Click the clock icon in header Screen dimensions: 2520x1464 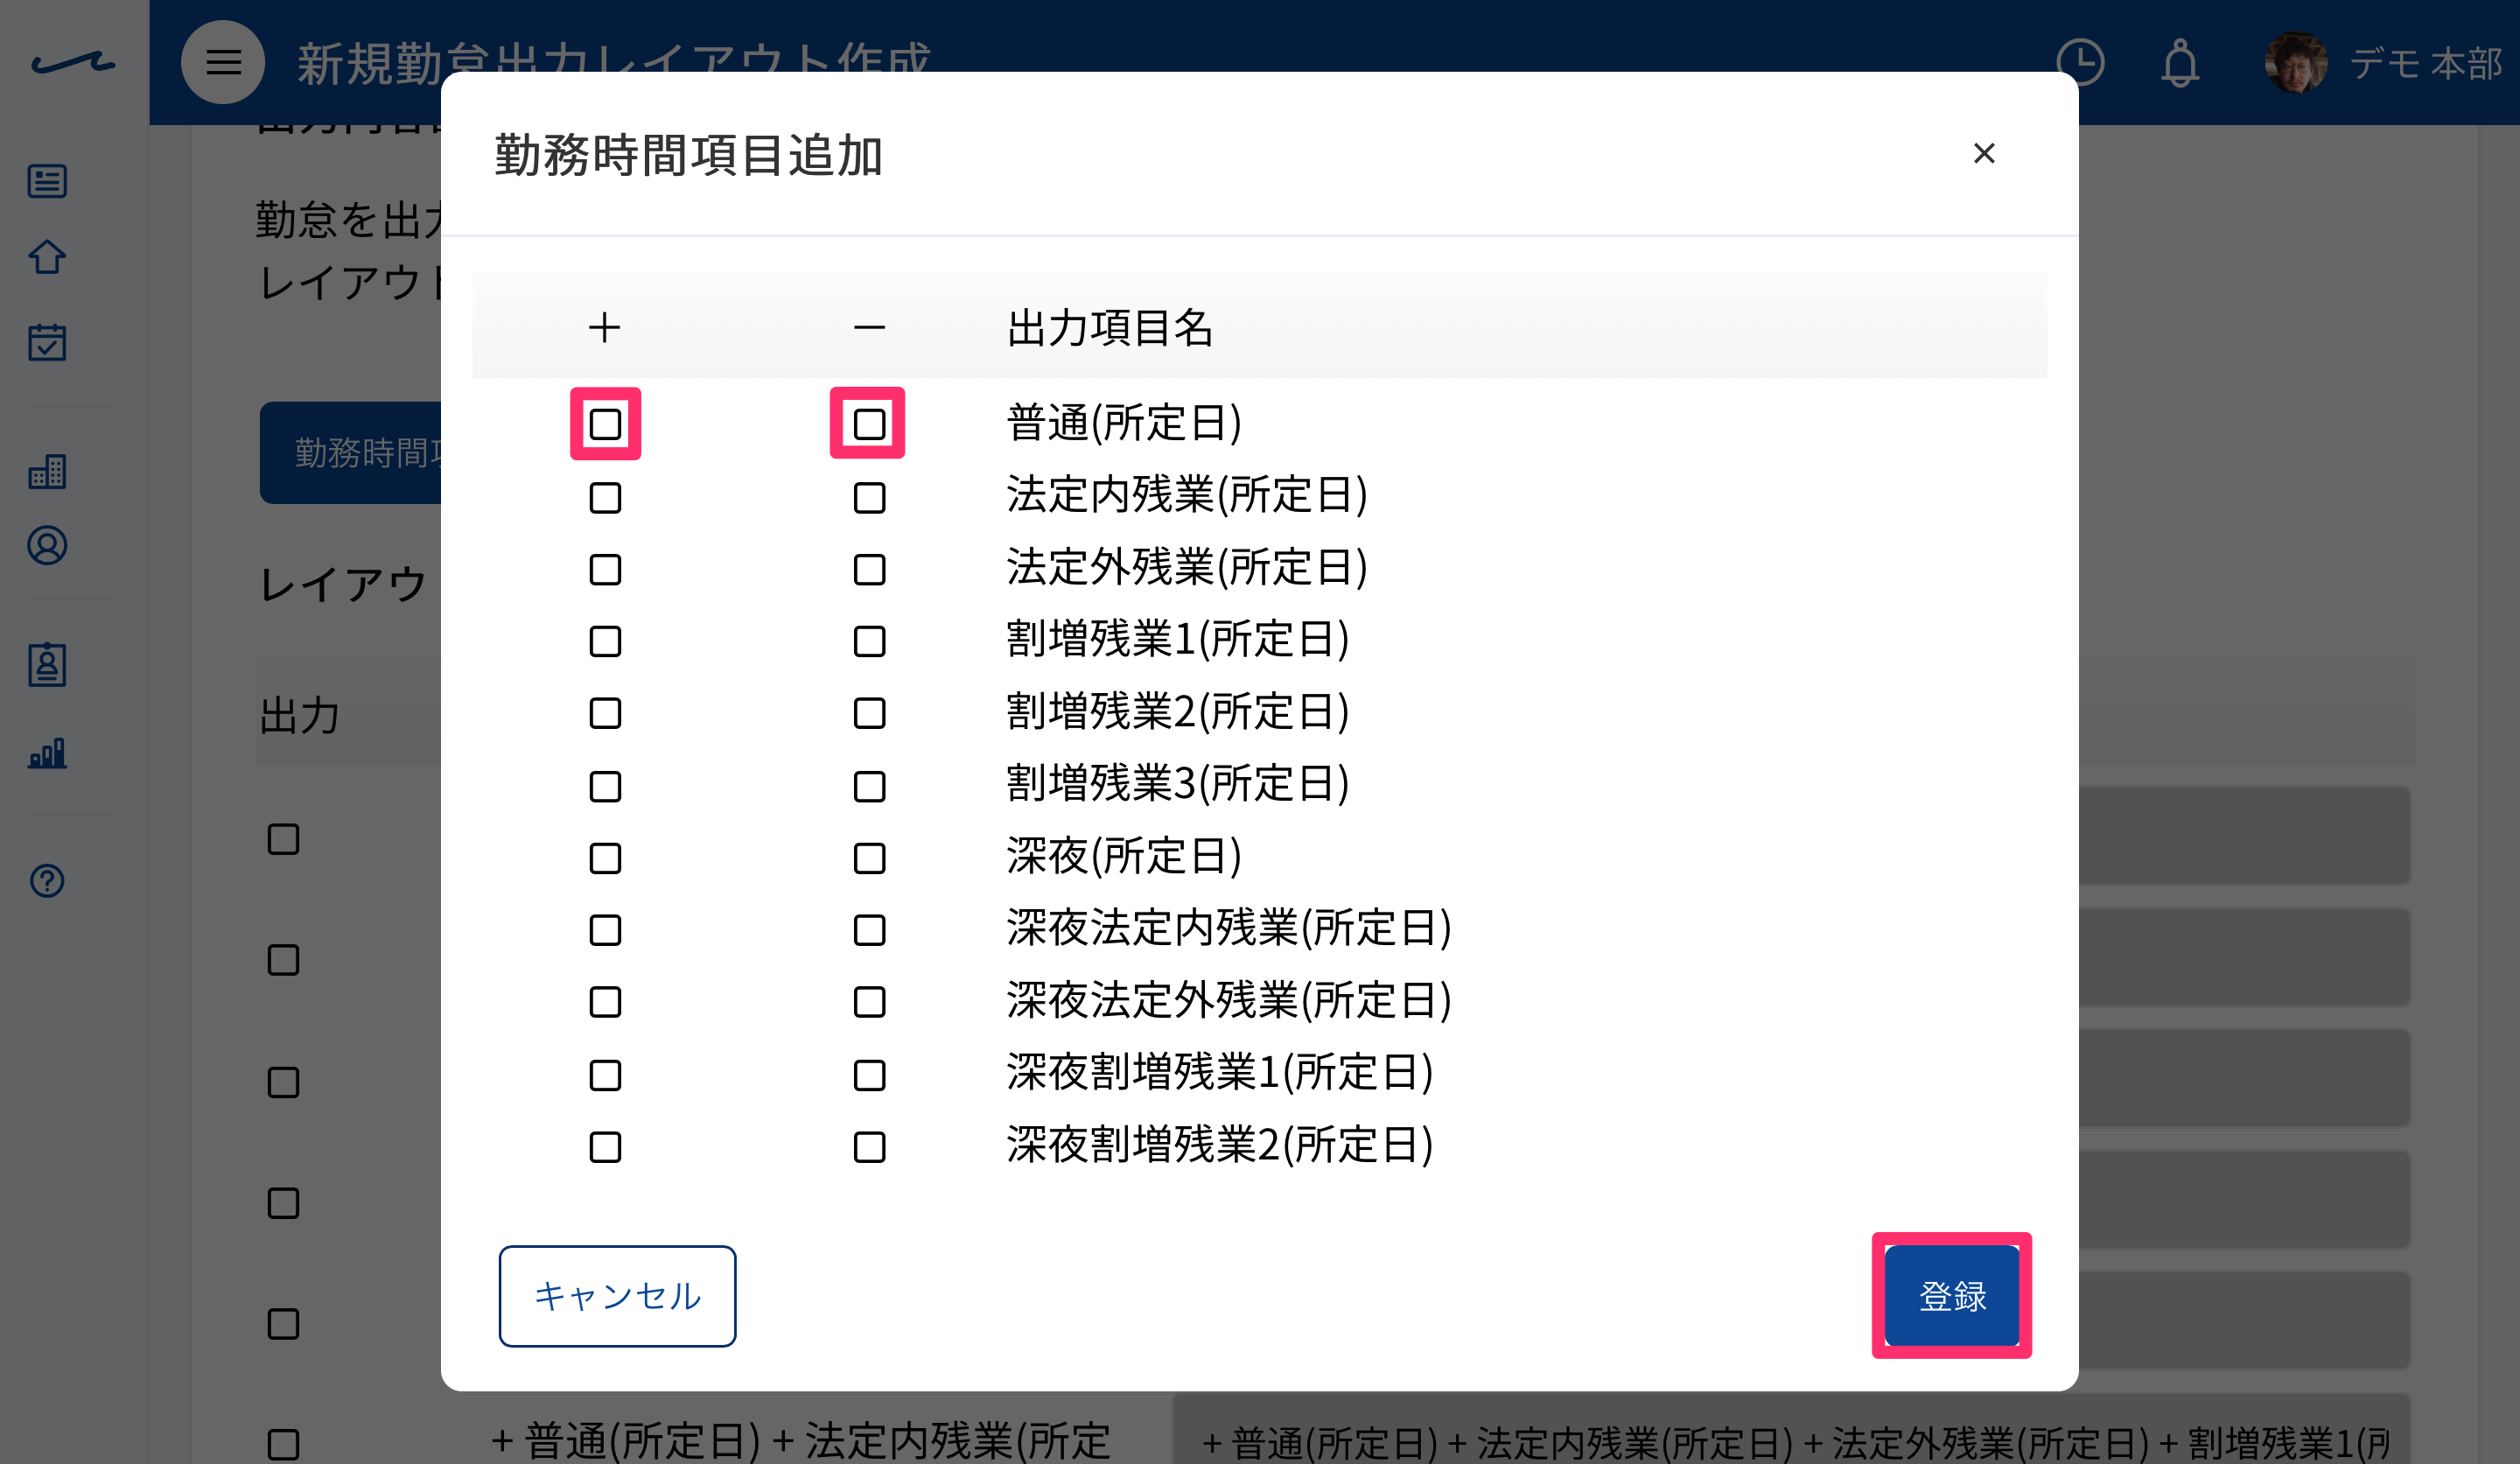[x=2080, y=63]
